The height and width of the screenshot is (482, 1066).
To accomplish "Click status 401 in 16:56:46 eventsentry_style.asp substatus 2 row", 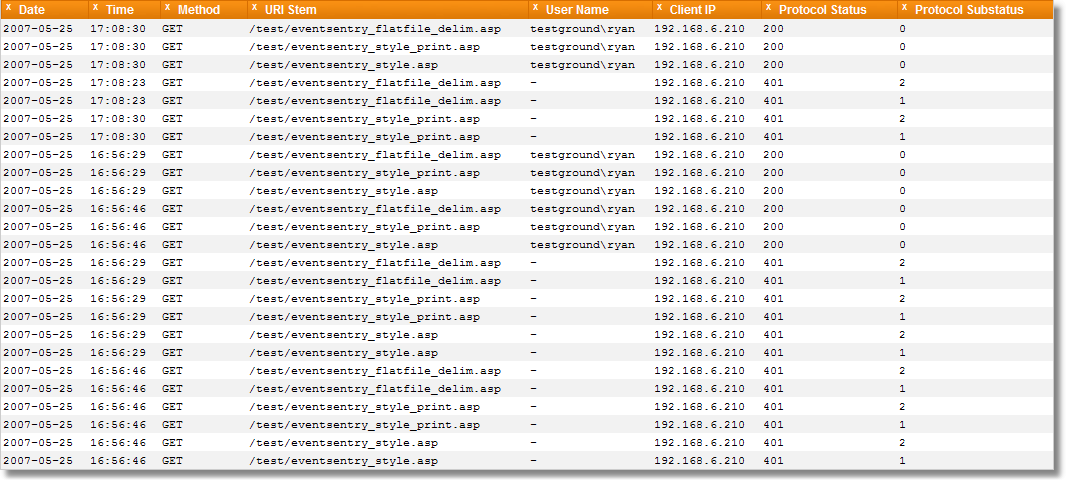I will [x=774, y=443].
